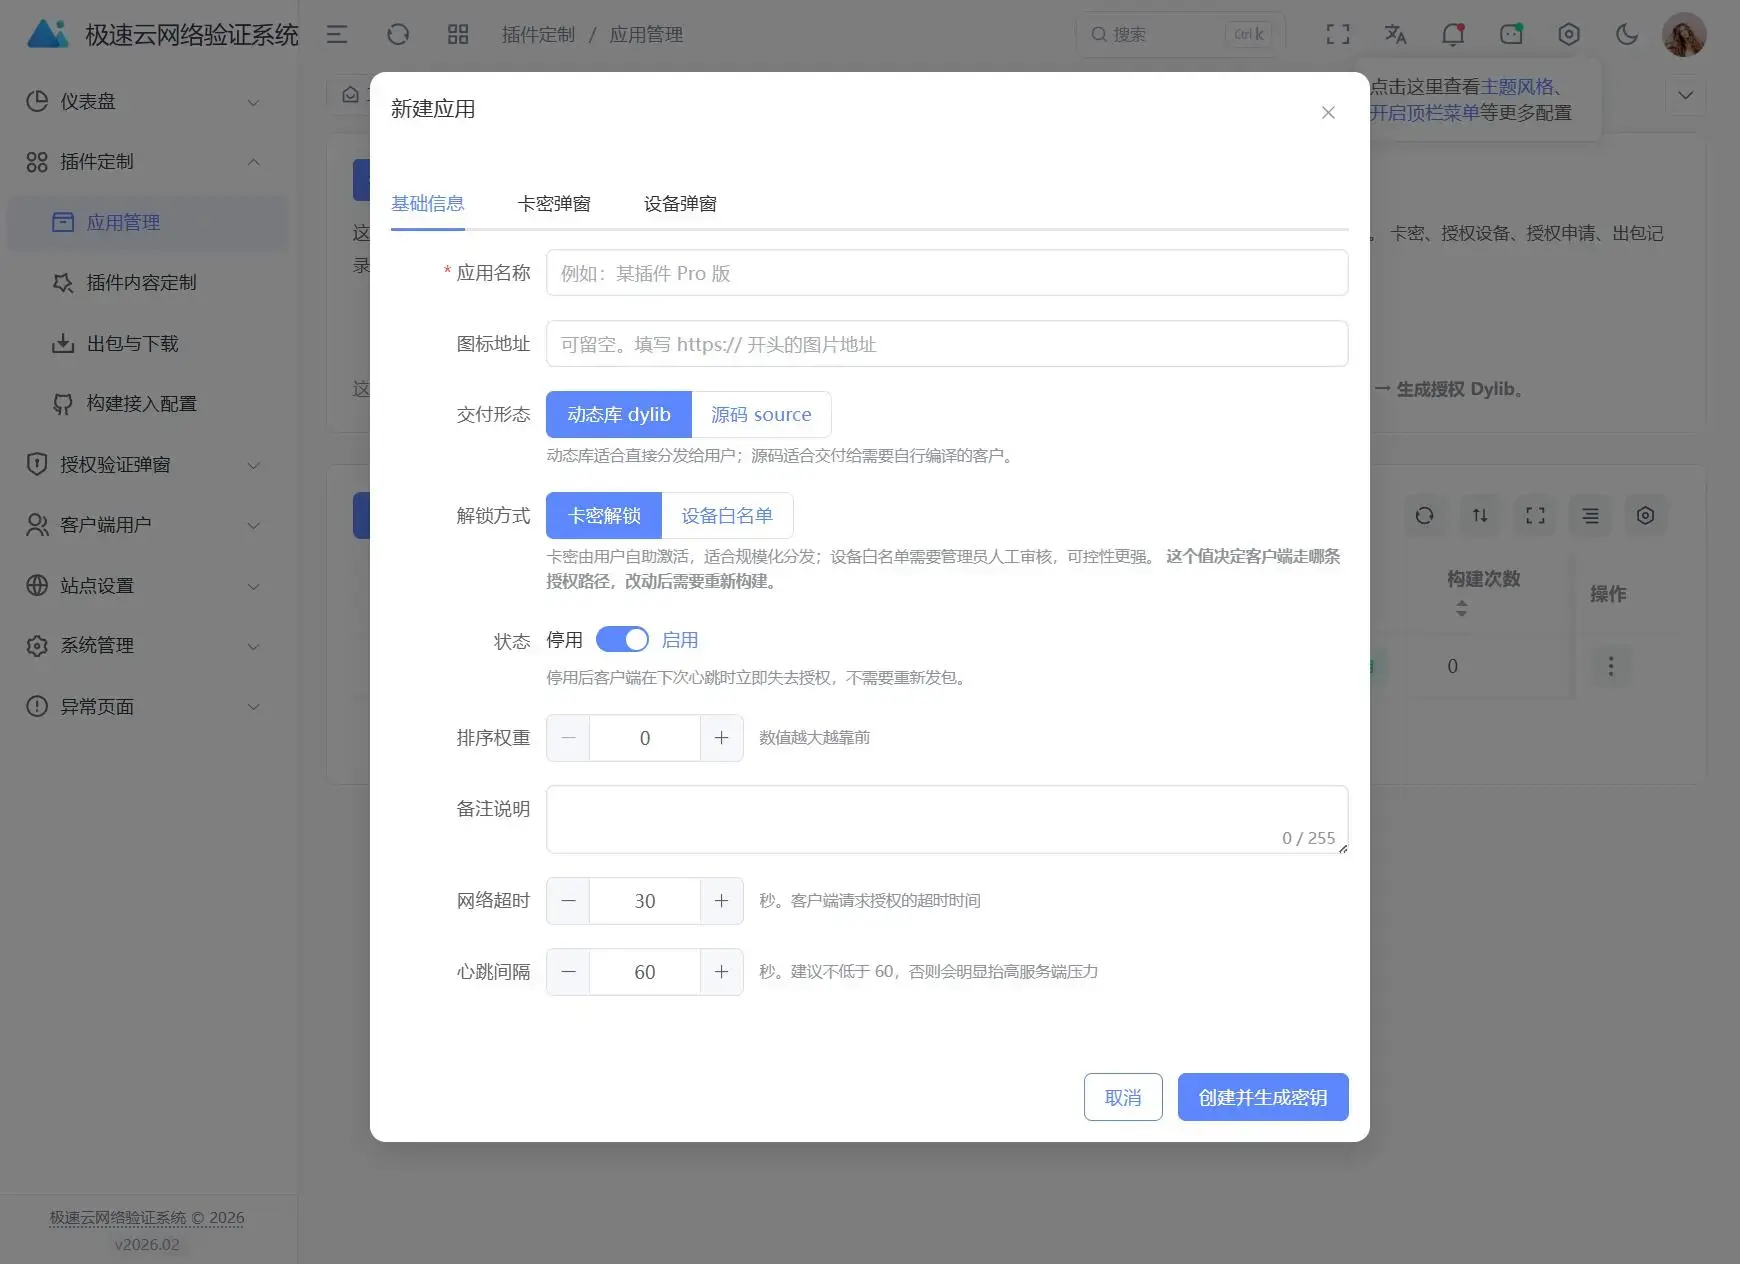This screenshot has width=1740, height=1264.
Task: Select 动态库 dylib delivery form
Action: pyautogui.click(x=619, y=415)
